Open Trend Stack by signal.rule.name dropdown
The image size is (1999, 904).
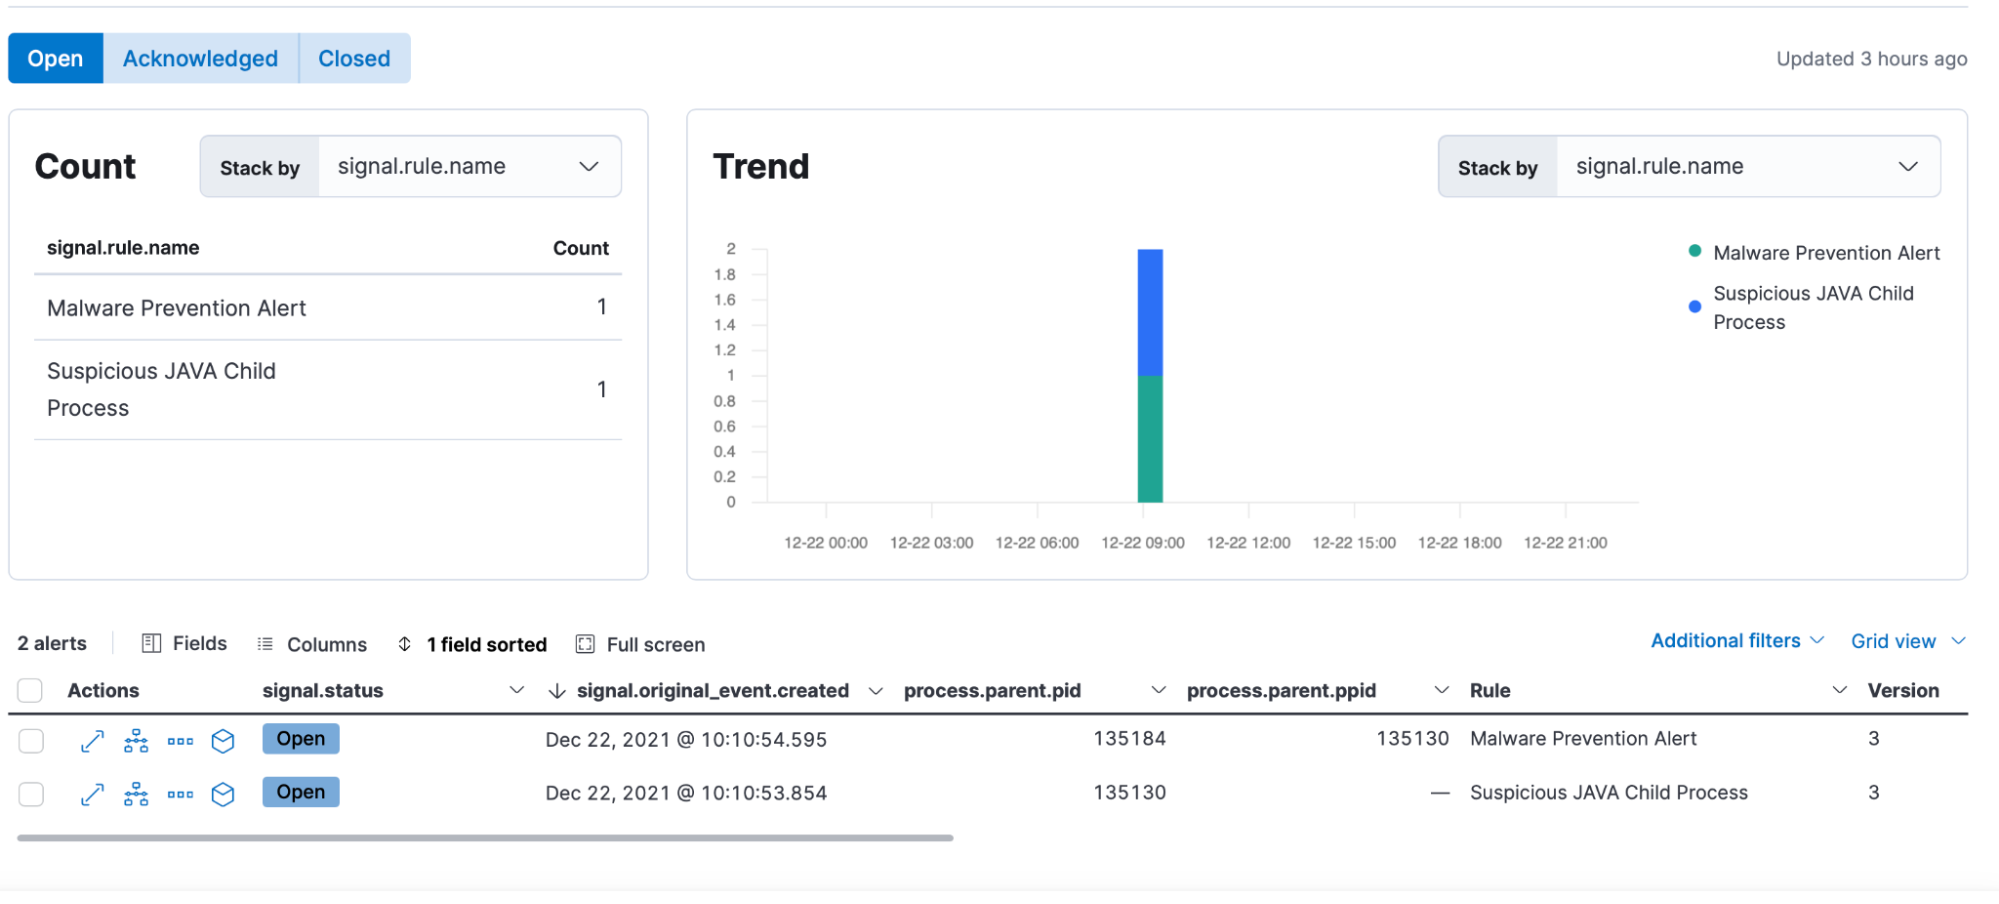1748,166
